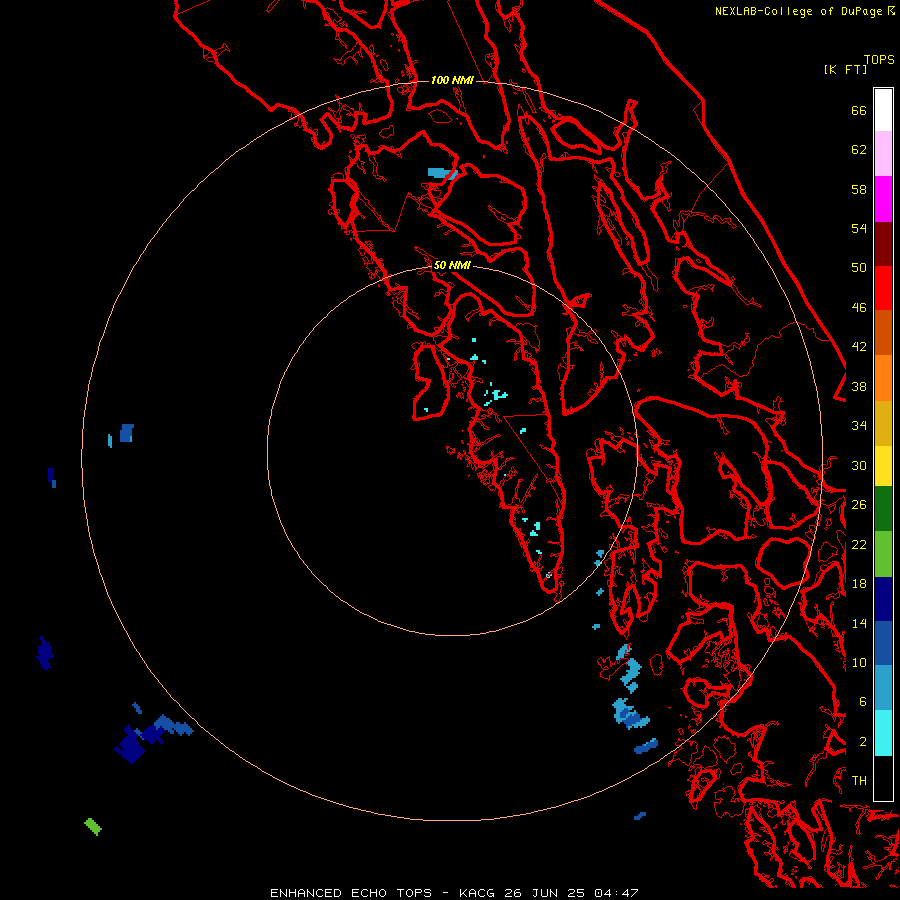
Task: Click the magenta 58 kft legend swatch
Action: (x=883, y=199)
